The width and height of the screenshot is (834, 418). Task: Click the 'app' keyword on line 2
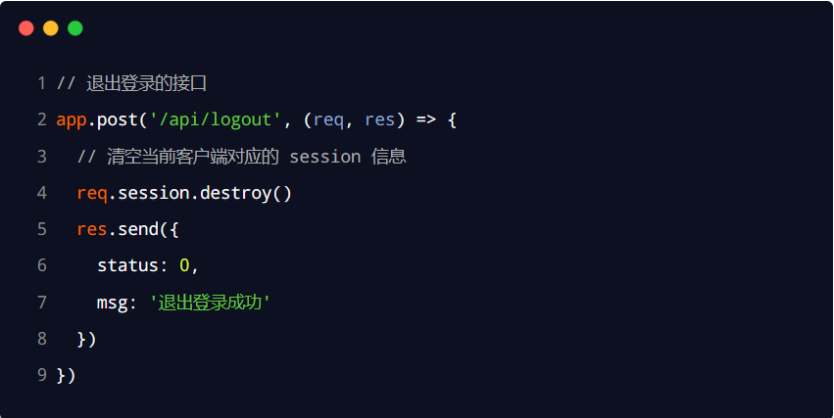click(71, 121)
